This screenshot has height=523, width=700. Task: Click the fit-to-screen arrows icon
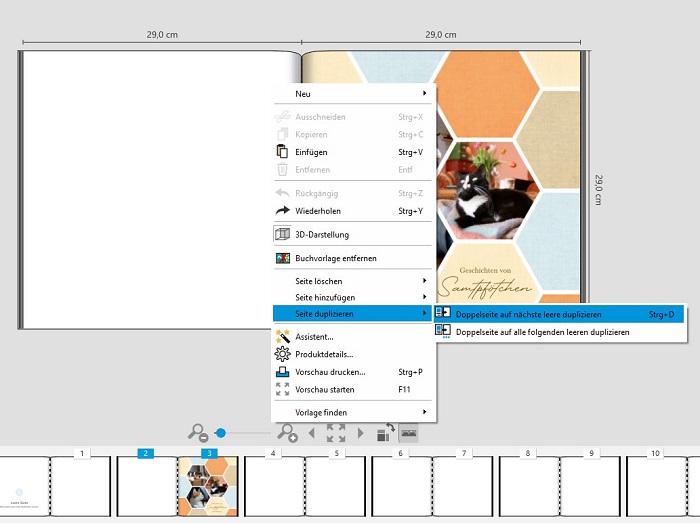click(x=336, y=433)
